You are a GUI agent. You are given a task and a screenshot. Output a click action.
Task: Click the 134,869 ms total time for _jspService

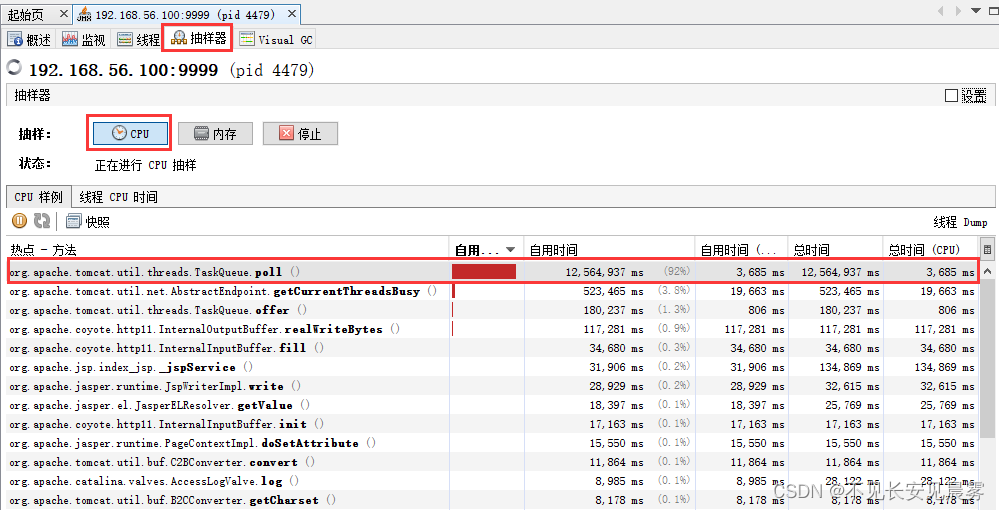(849, 367)
